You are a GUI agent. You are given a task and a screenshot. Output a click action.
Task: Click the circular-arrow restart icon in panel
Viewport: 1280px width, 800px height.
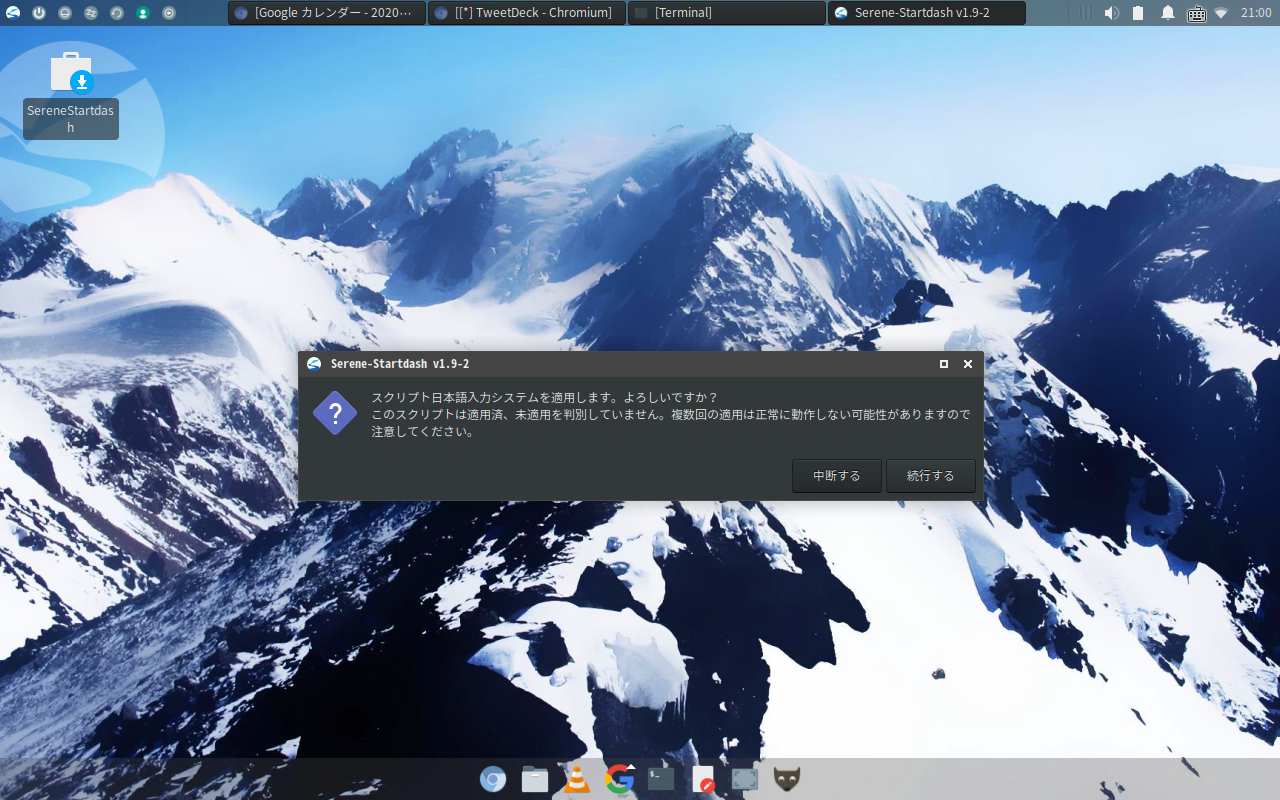pyautogui.click(x=117, y=13)
